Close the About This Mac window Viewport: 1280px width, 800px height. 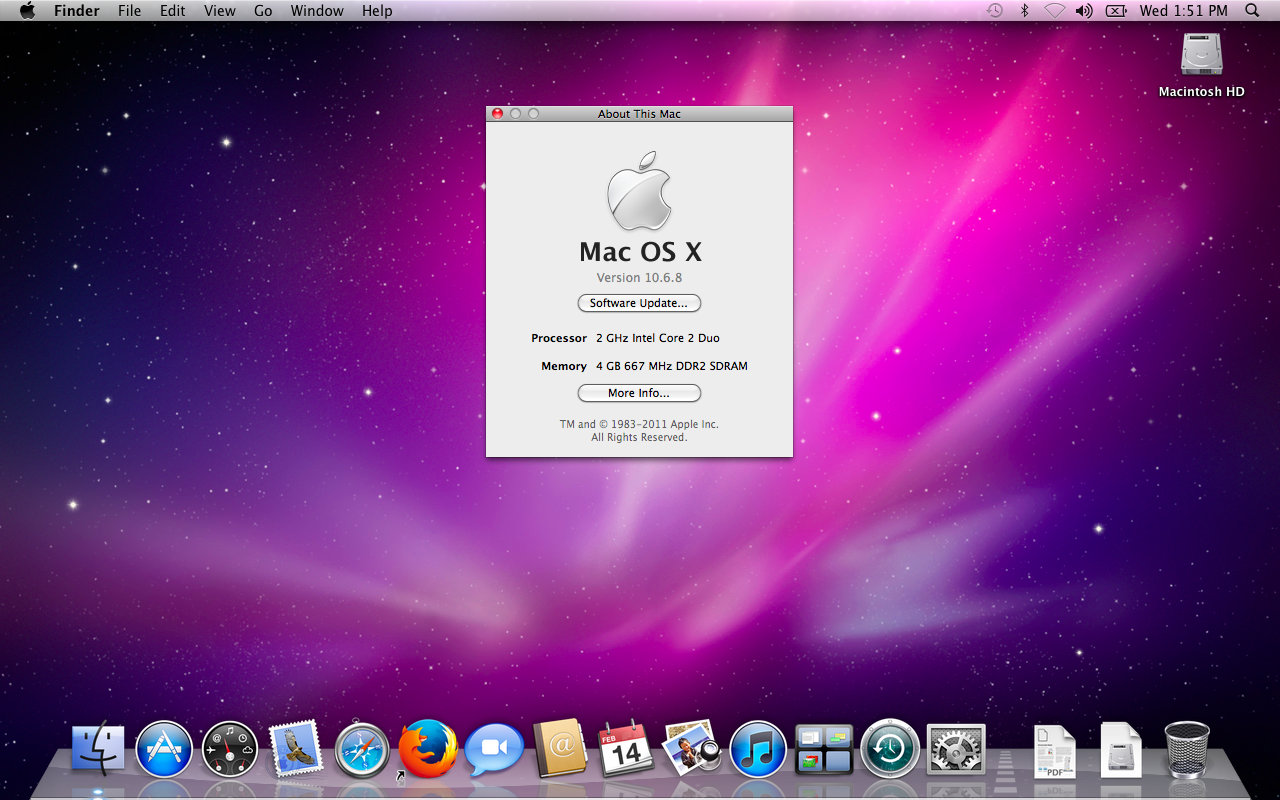pyautogui.click(x=497, y=114)
